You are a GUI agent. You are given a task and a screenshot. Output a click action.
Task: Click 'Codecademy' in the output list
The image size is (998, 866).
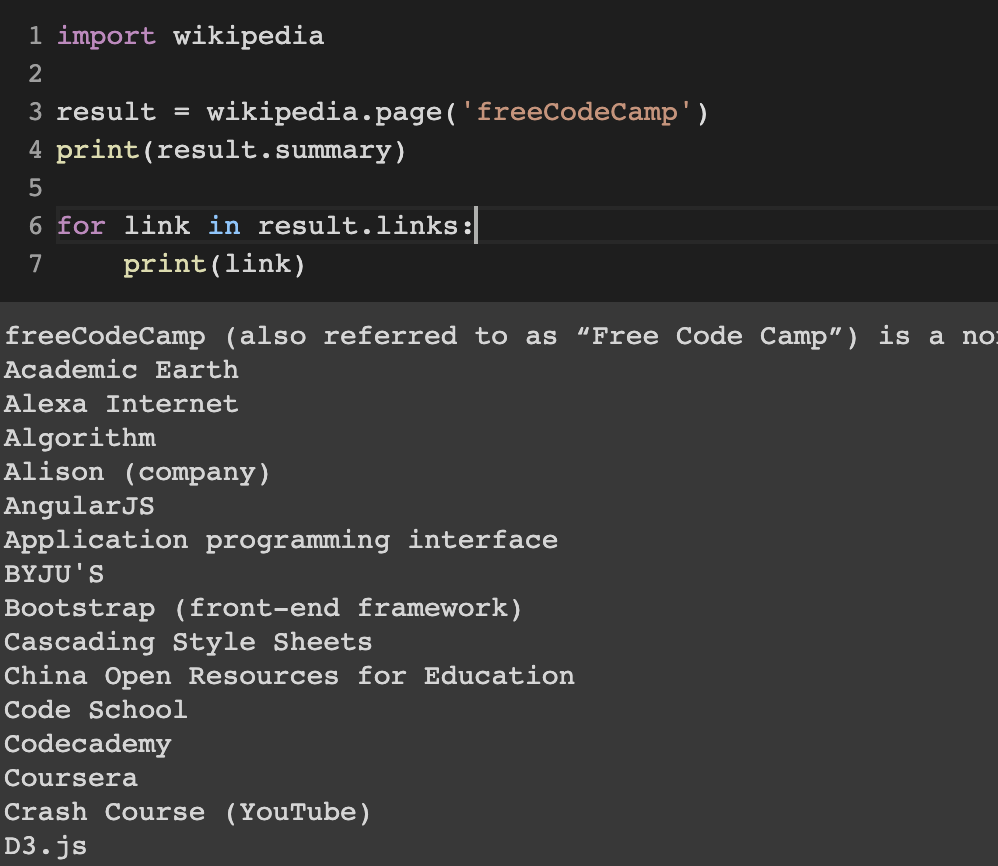click(88, 744)
